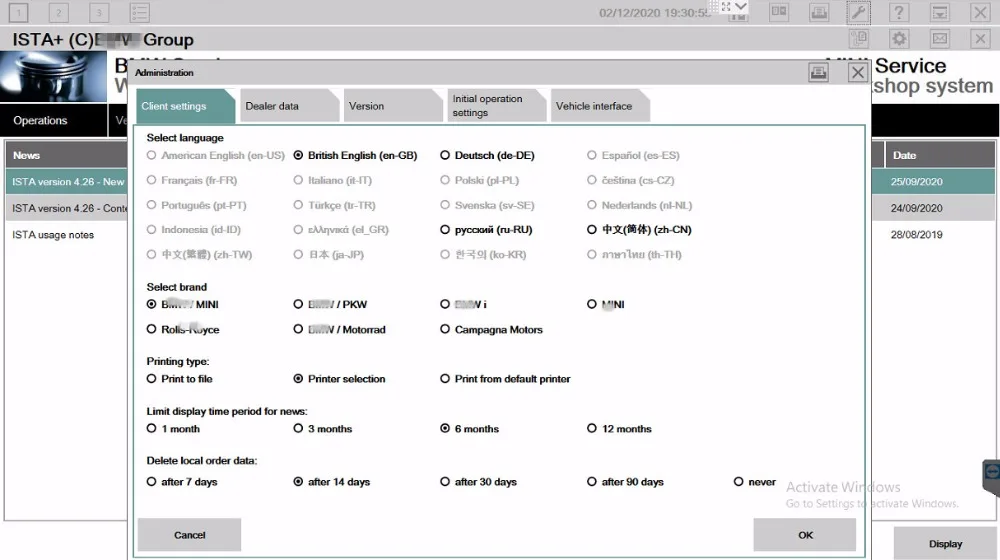Select news date 24/09/2020 row
The height and width of the screenshot is (560, 1000).
point(934,208)
